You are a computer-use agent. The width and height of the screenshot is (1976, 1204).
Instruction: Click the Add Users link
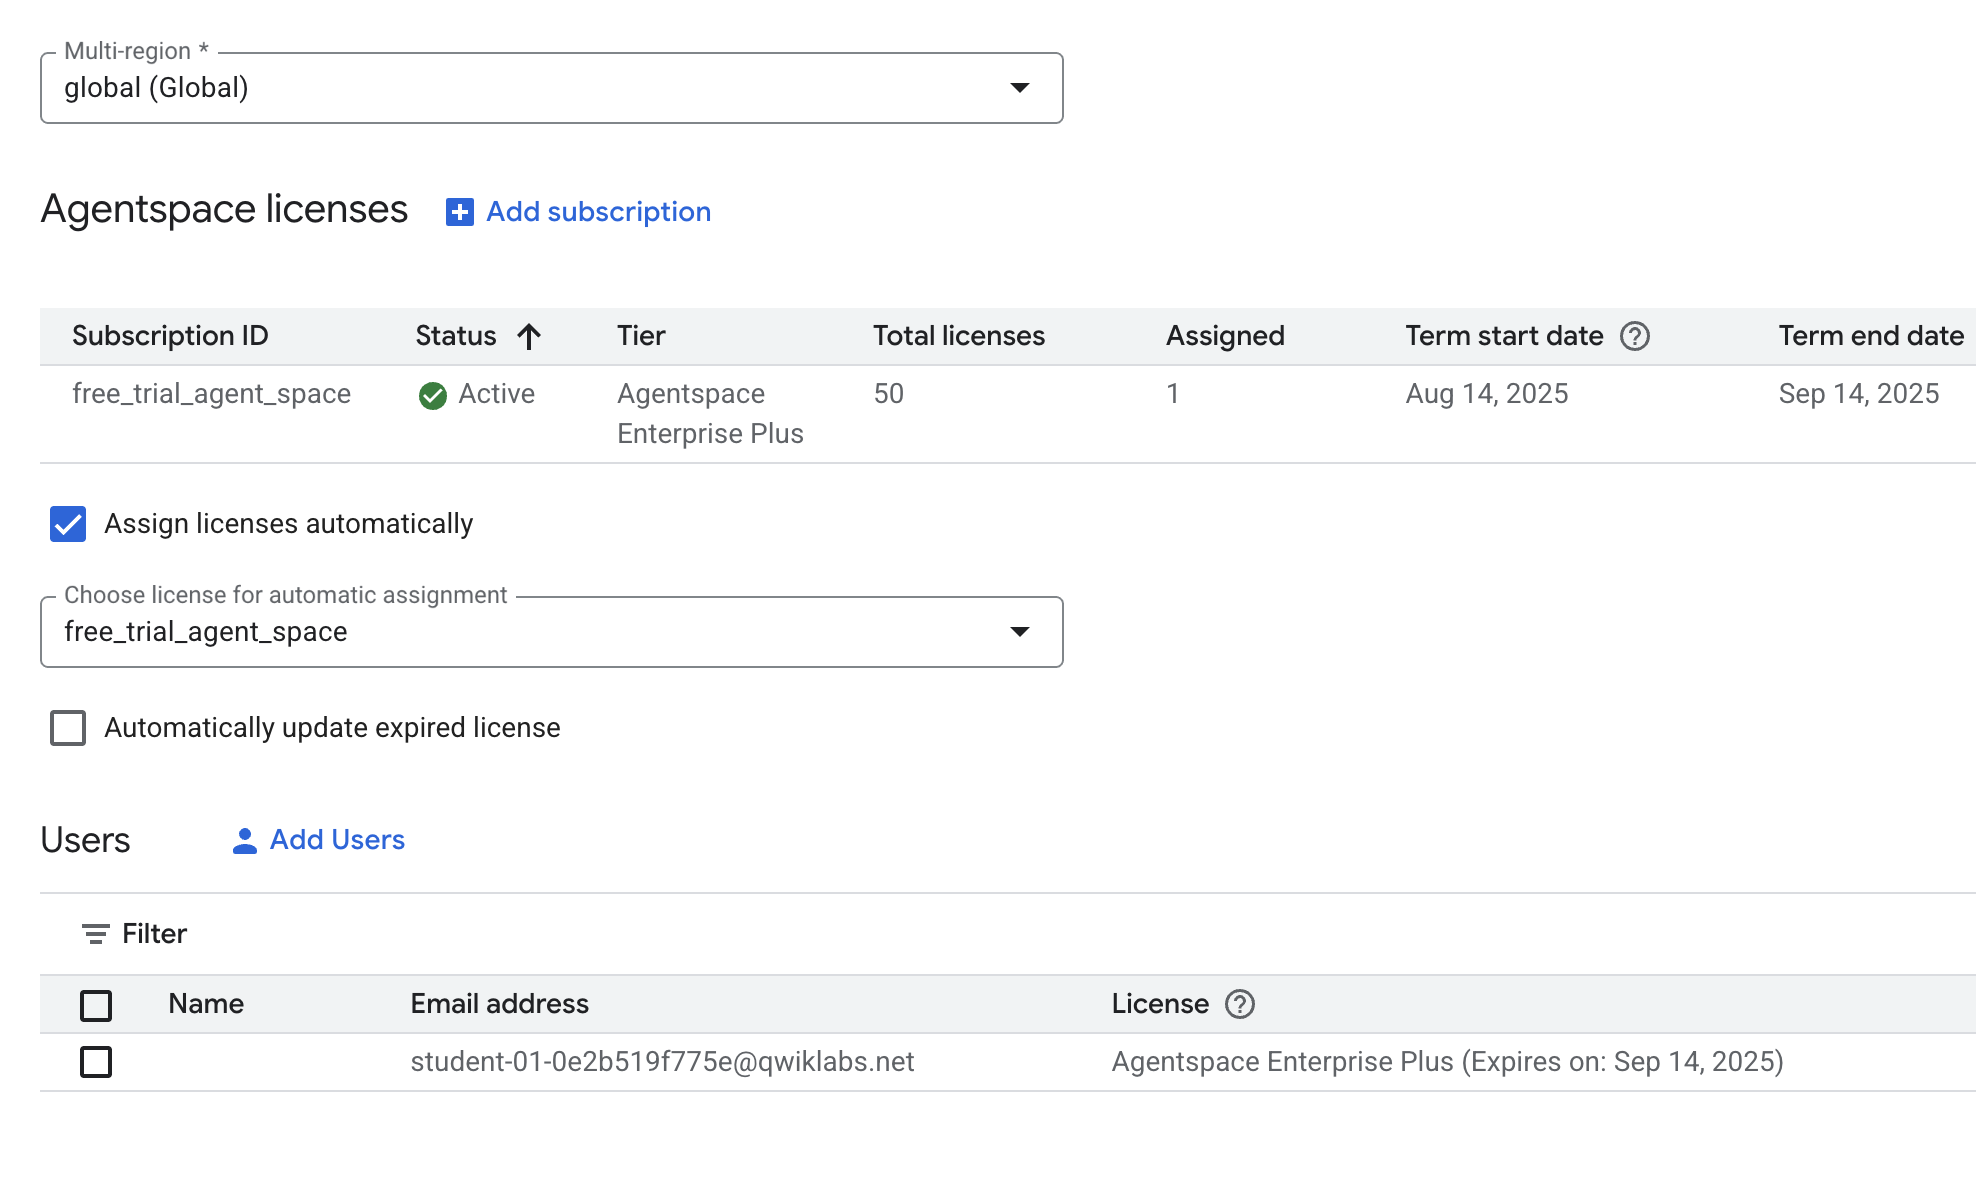tap(337, 840)
